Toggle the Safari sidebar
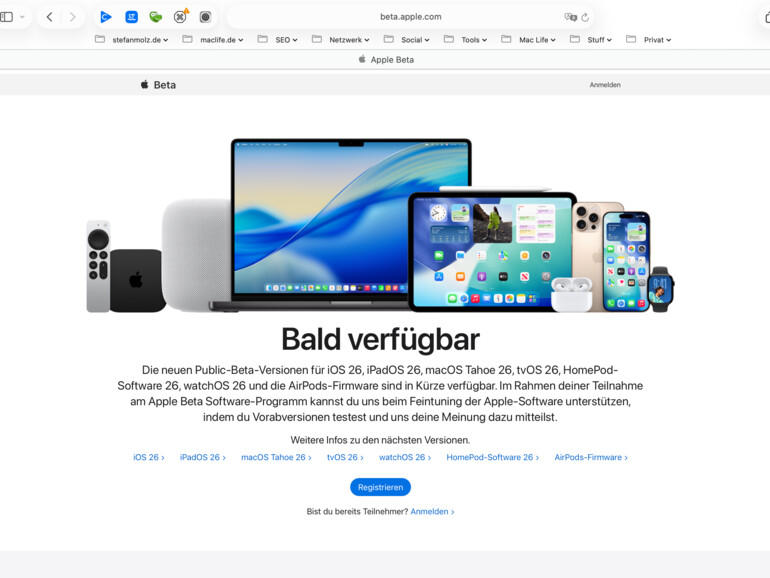The image size is (770, 578). tap(6, 17)
